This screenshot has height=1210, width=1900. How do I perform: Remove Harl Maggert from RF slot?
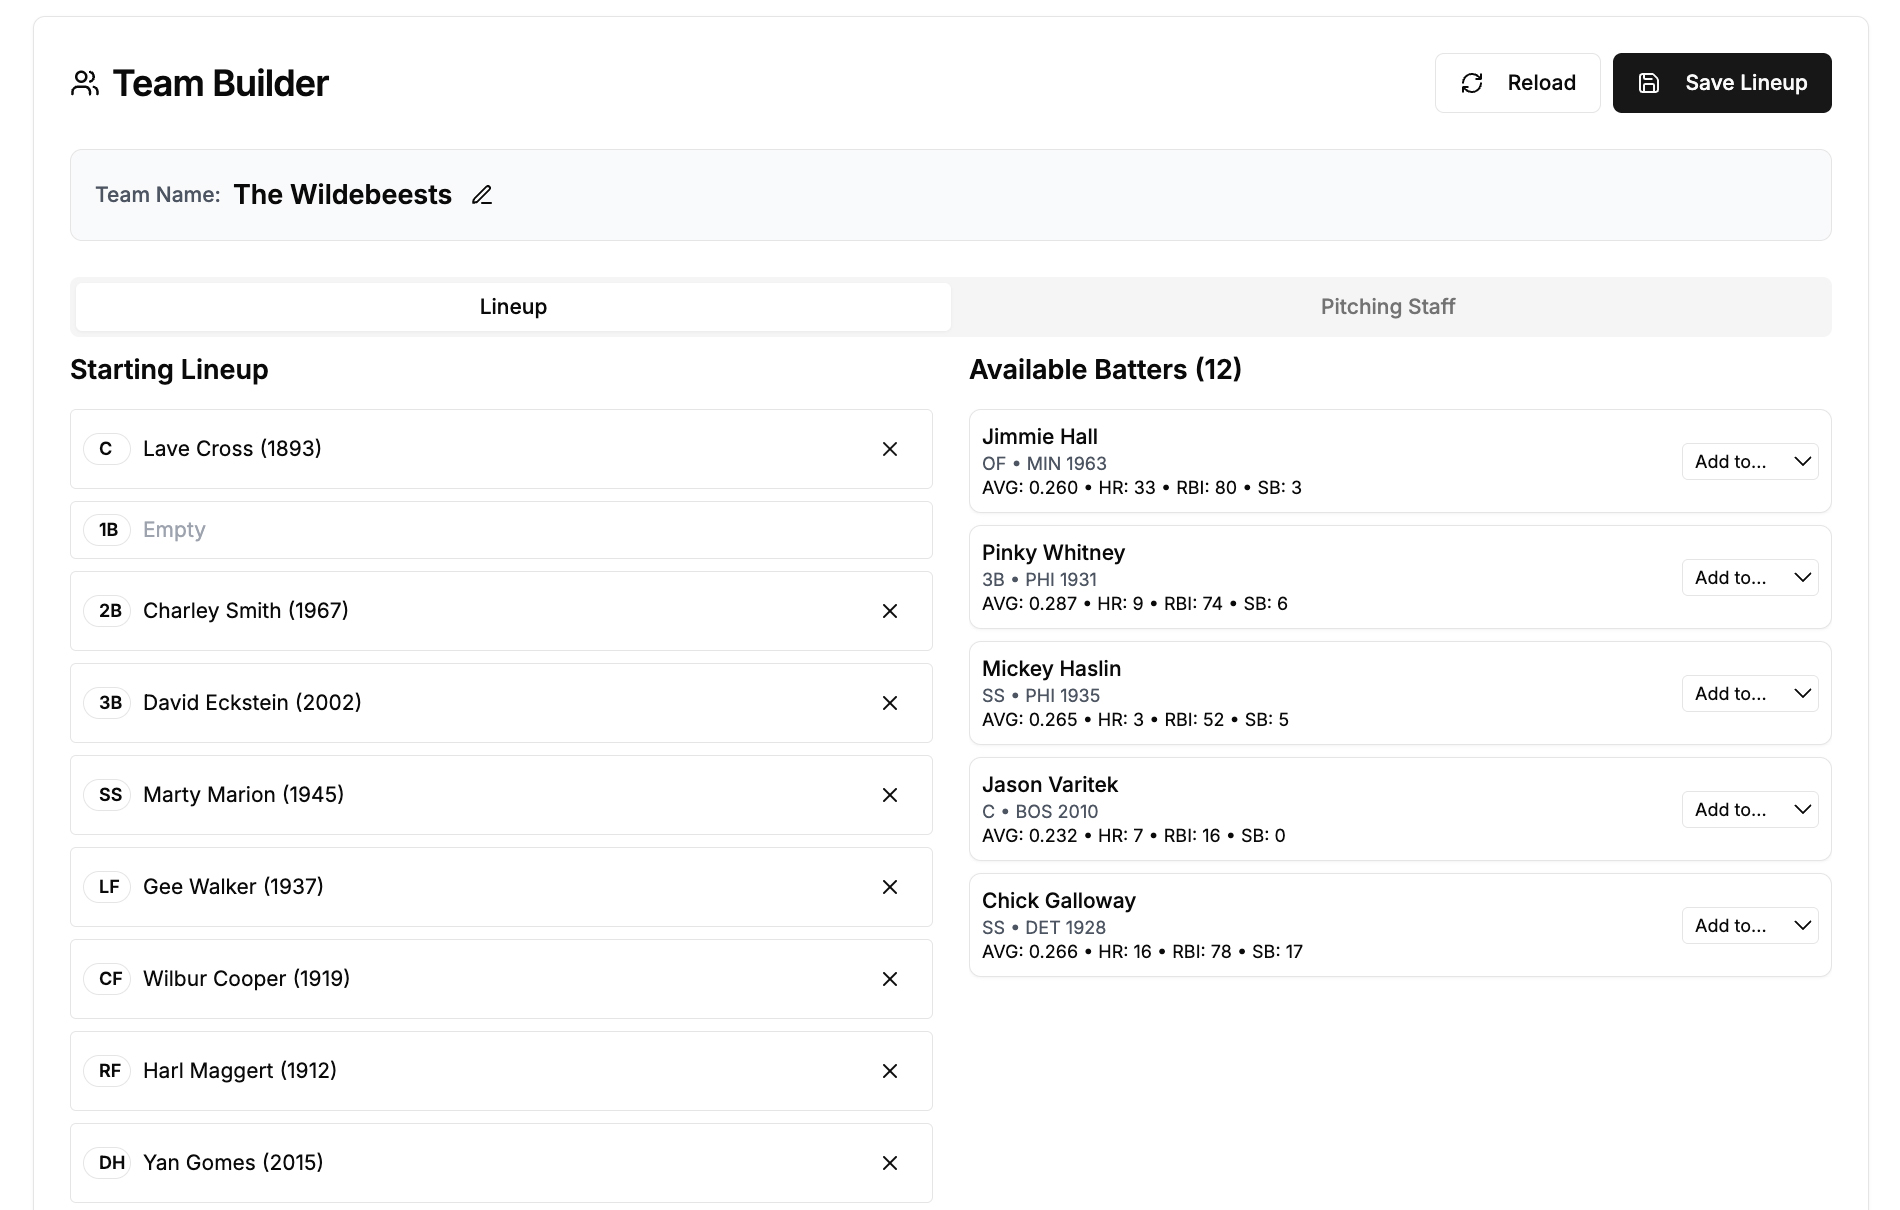pos(890,1071)
